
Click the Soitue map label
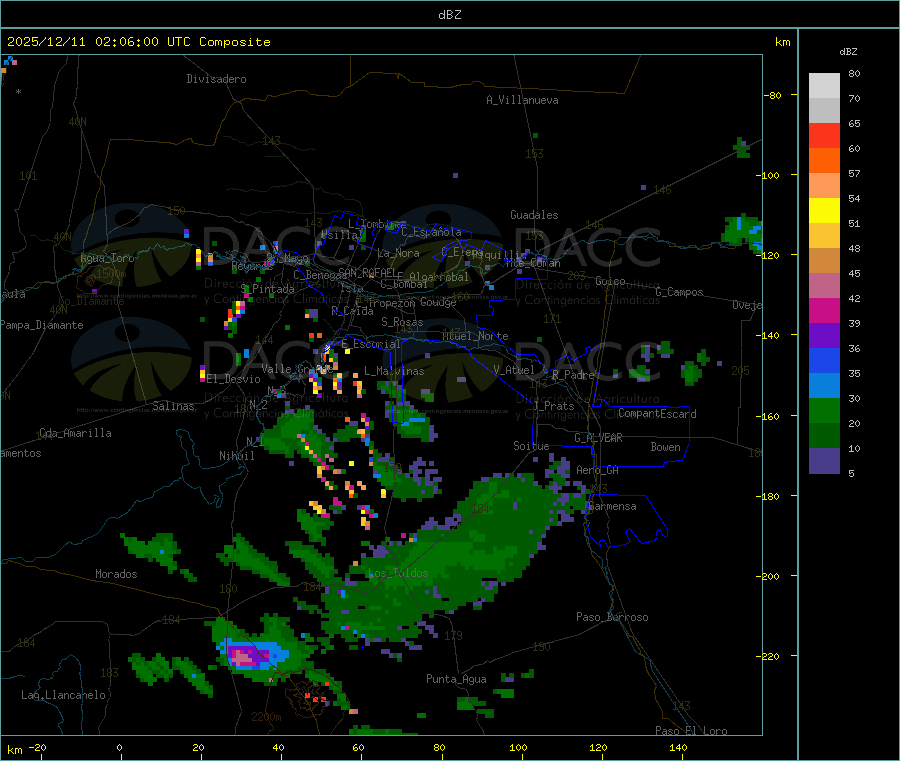point(531,446)
